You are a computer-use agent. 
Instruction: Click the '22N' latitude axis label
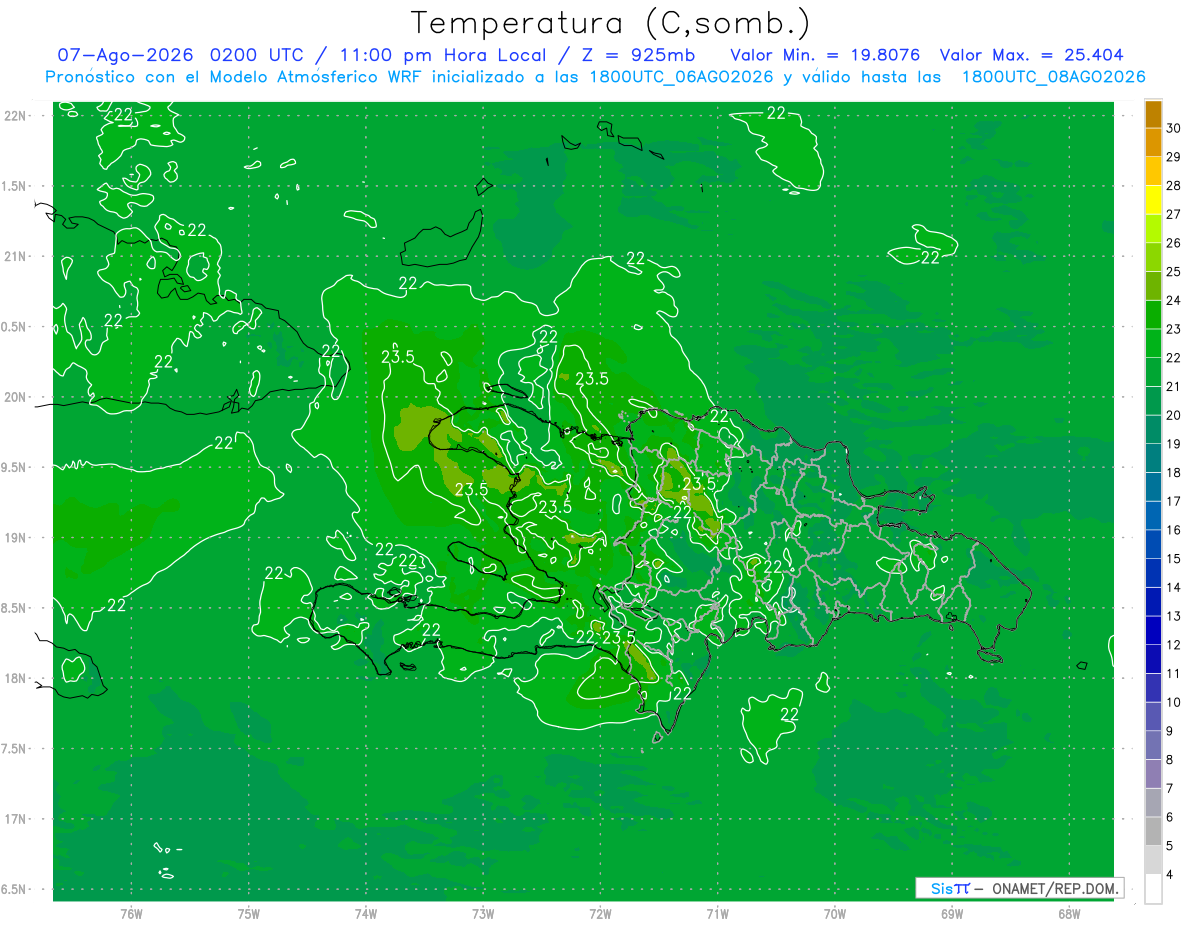[x=16, y=116]
